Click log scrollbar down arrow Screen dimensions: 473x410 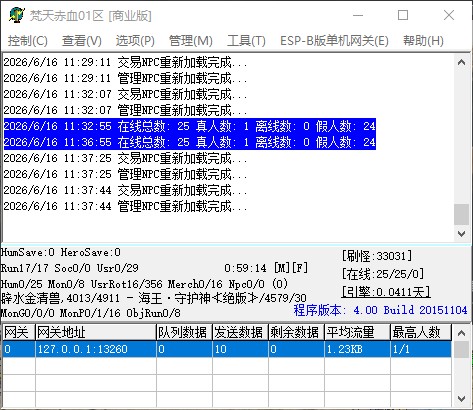(x=461, y=234)
